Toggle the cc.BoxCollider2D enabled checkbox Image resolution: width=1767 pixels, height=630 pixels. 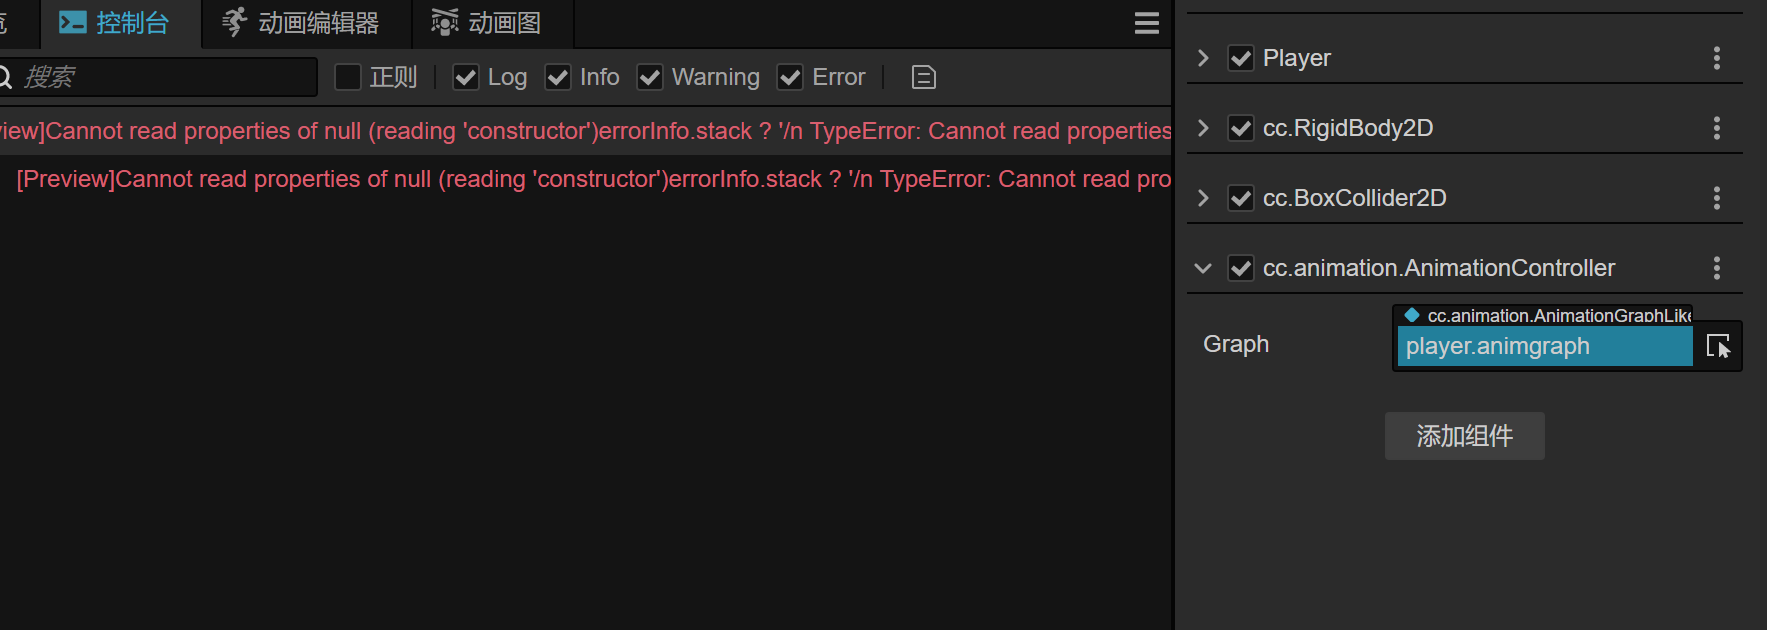point(1241,198)
